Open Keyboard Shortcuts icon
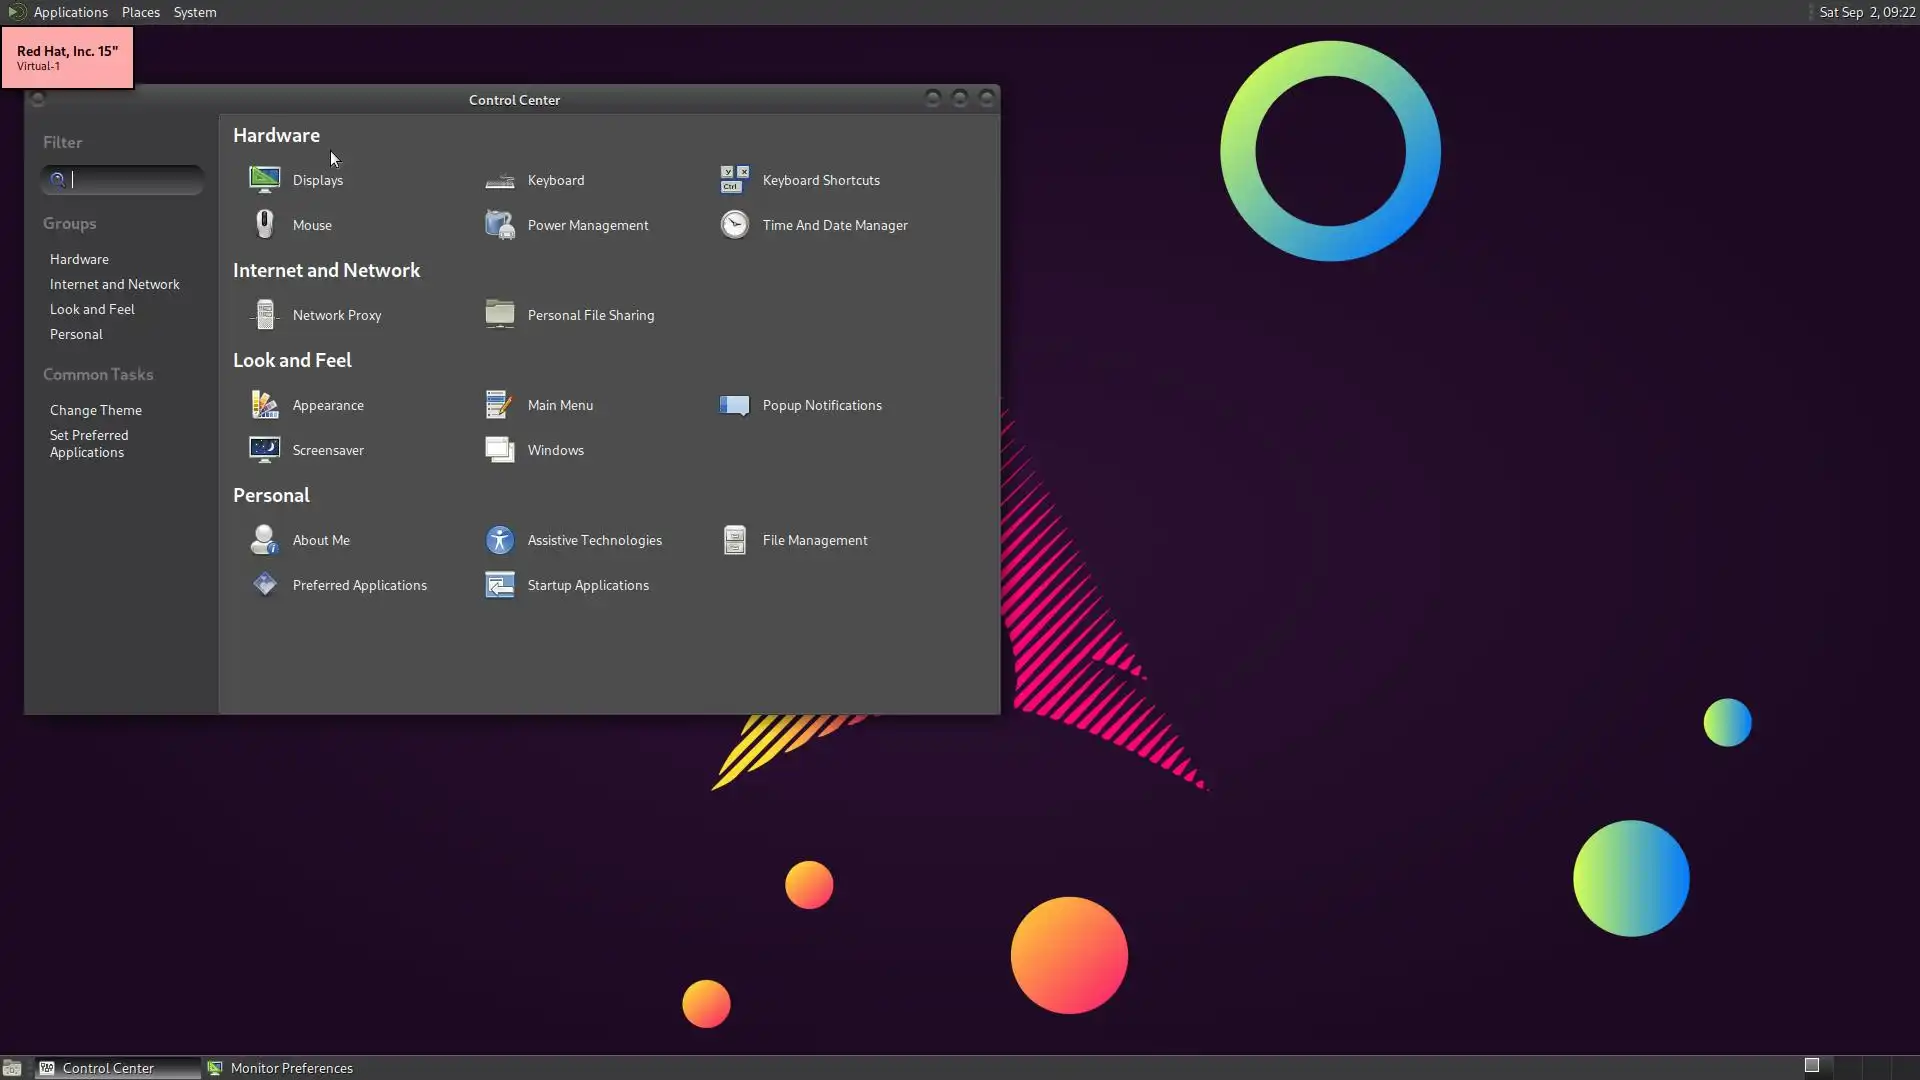1920x1080 pixels. [x=734, y=180]
